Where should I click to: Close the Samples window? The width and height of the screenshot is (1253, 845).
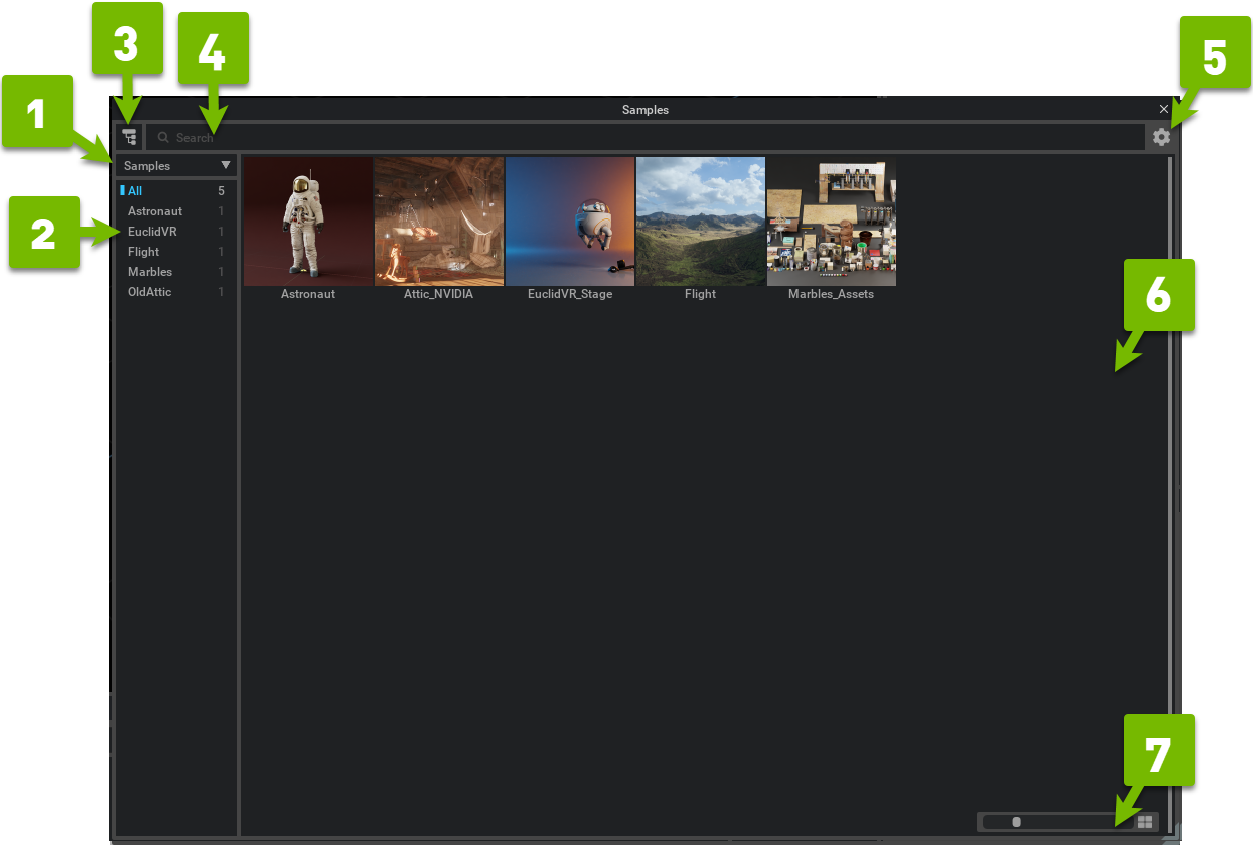(x=1164, y=109)
